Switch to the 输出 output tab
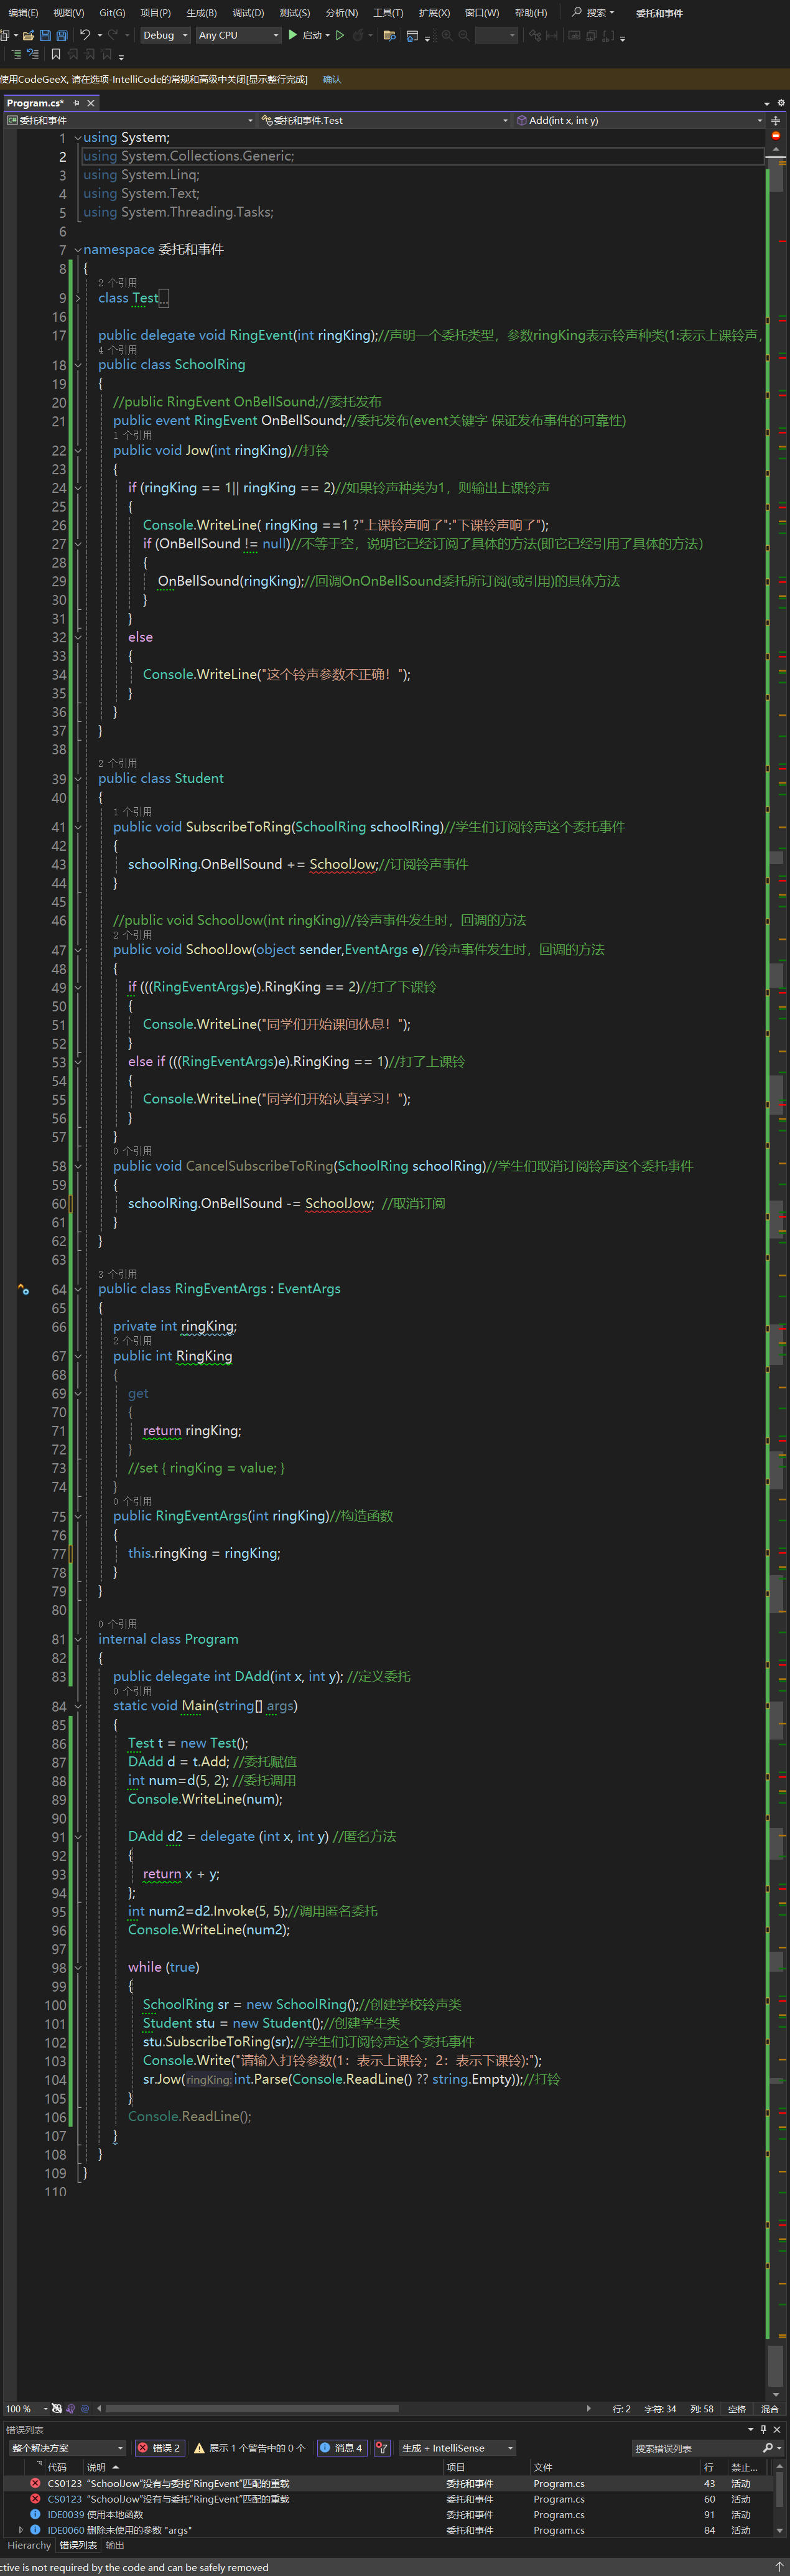The image size is (790, 2576). pos(115,2545)
